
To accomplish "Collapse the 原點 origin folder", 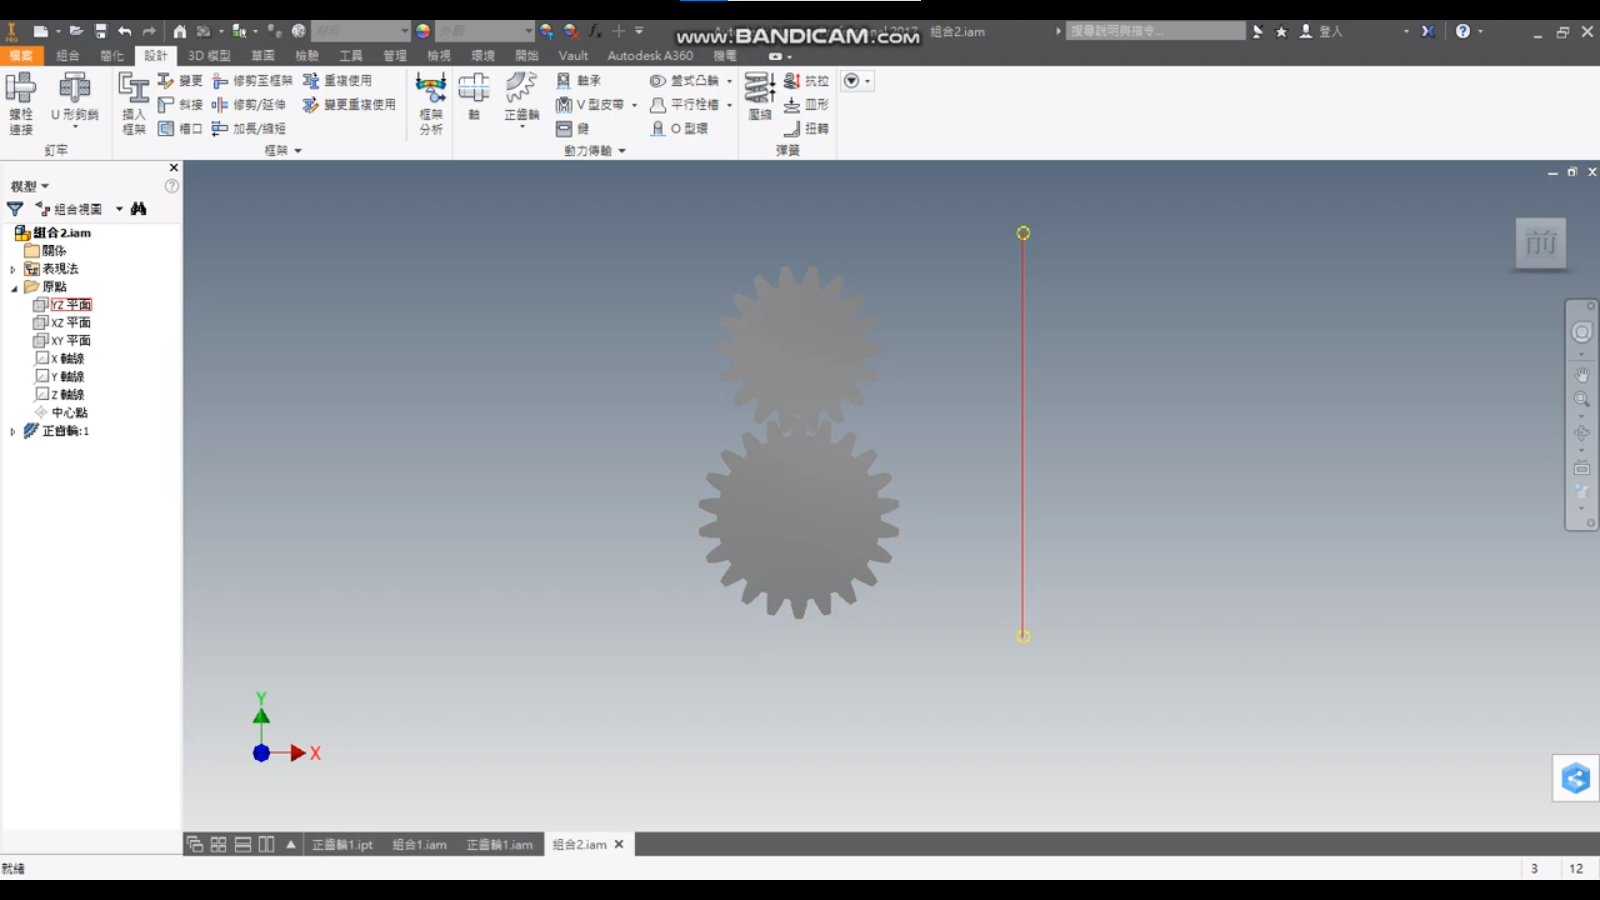I will (x=13, y=288).
